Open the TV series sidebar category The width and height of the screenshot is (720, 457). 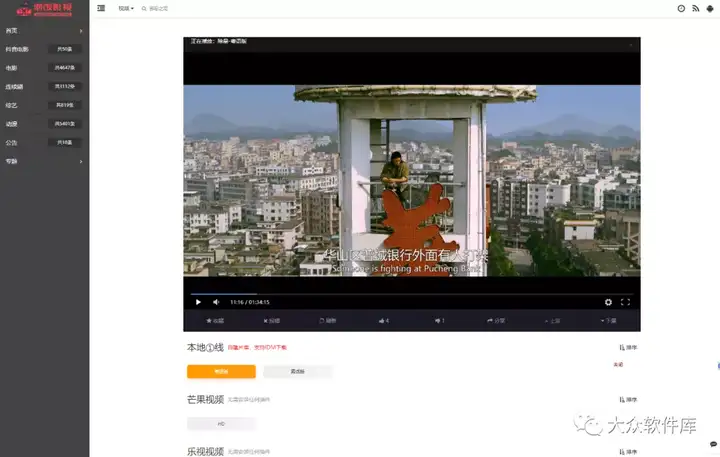pos(44,86)
